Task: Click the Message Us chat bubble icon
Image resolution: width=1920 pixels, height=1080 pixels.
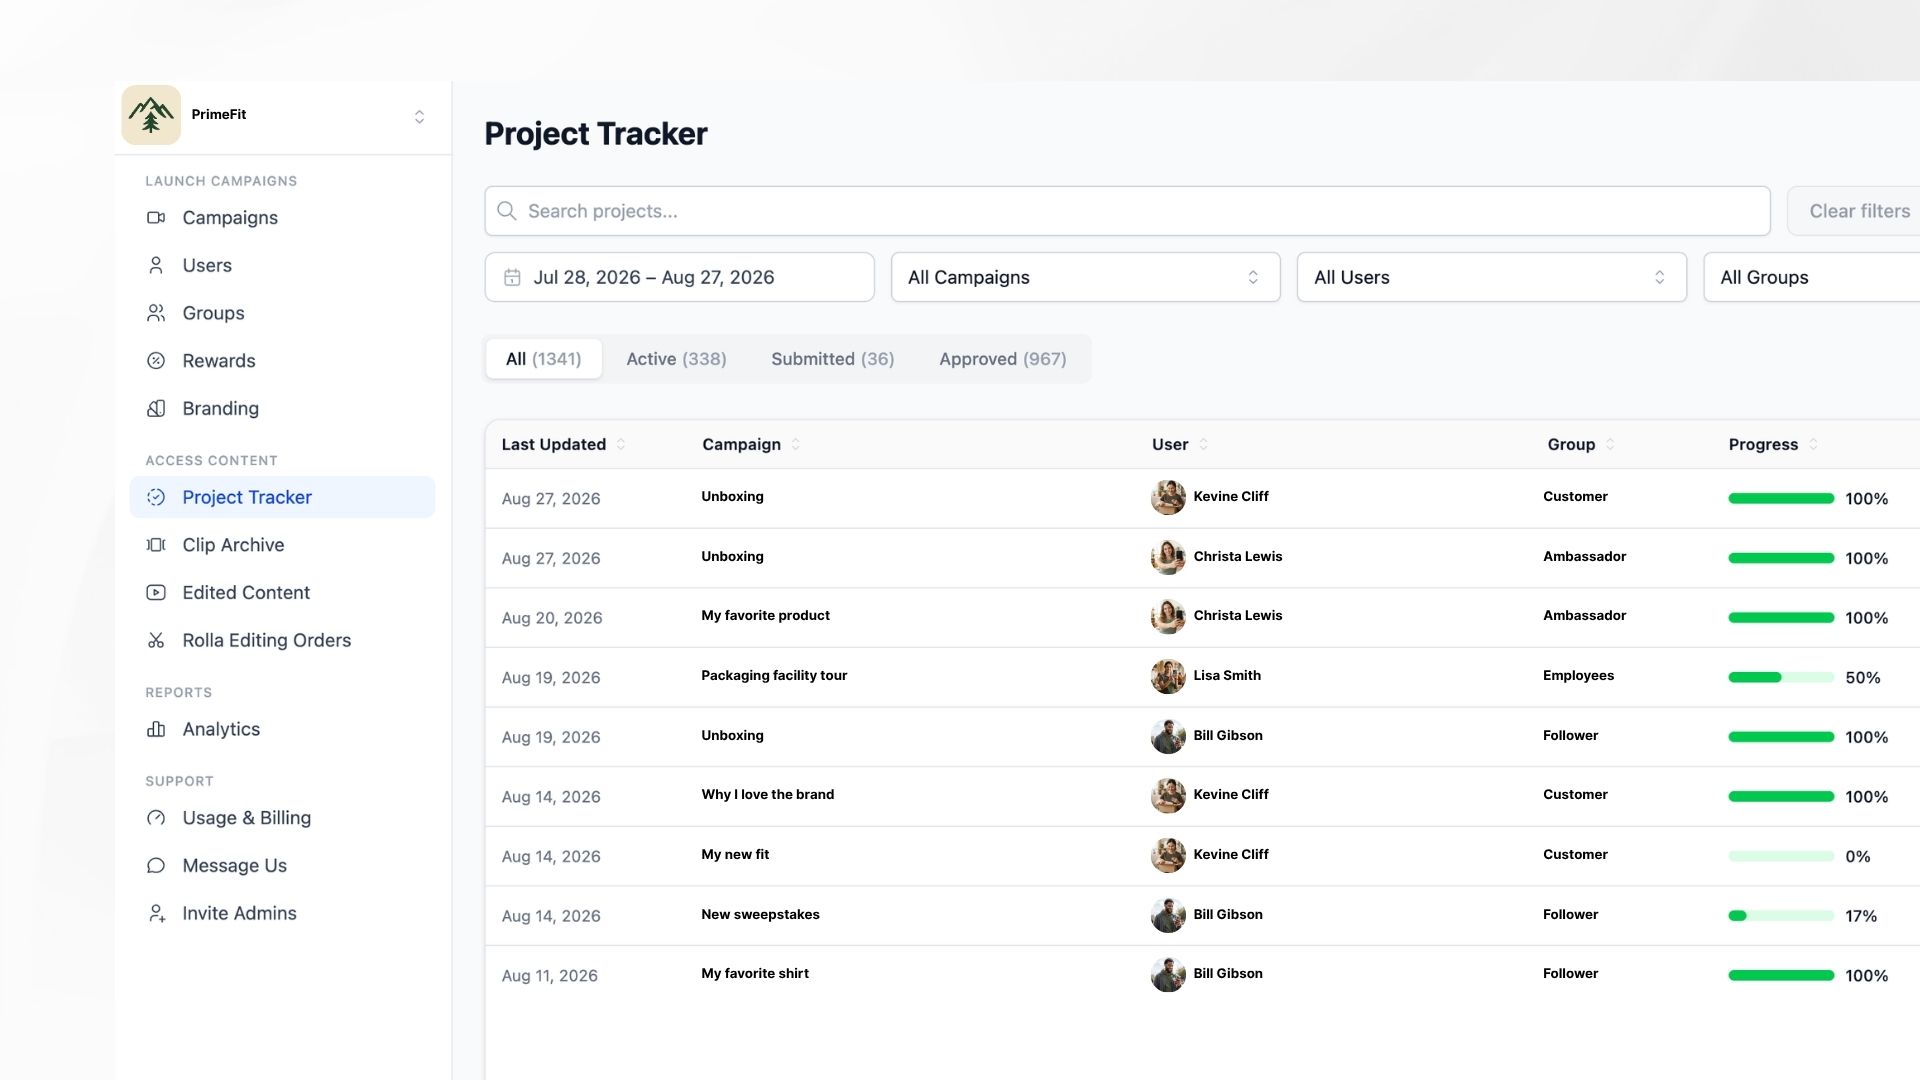Action: point(156,866)
